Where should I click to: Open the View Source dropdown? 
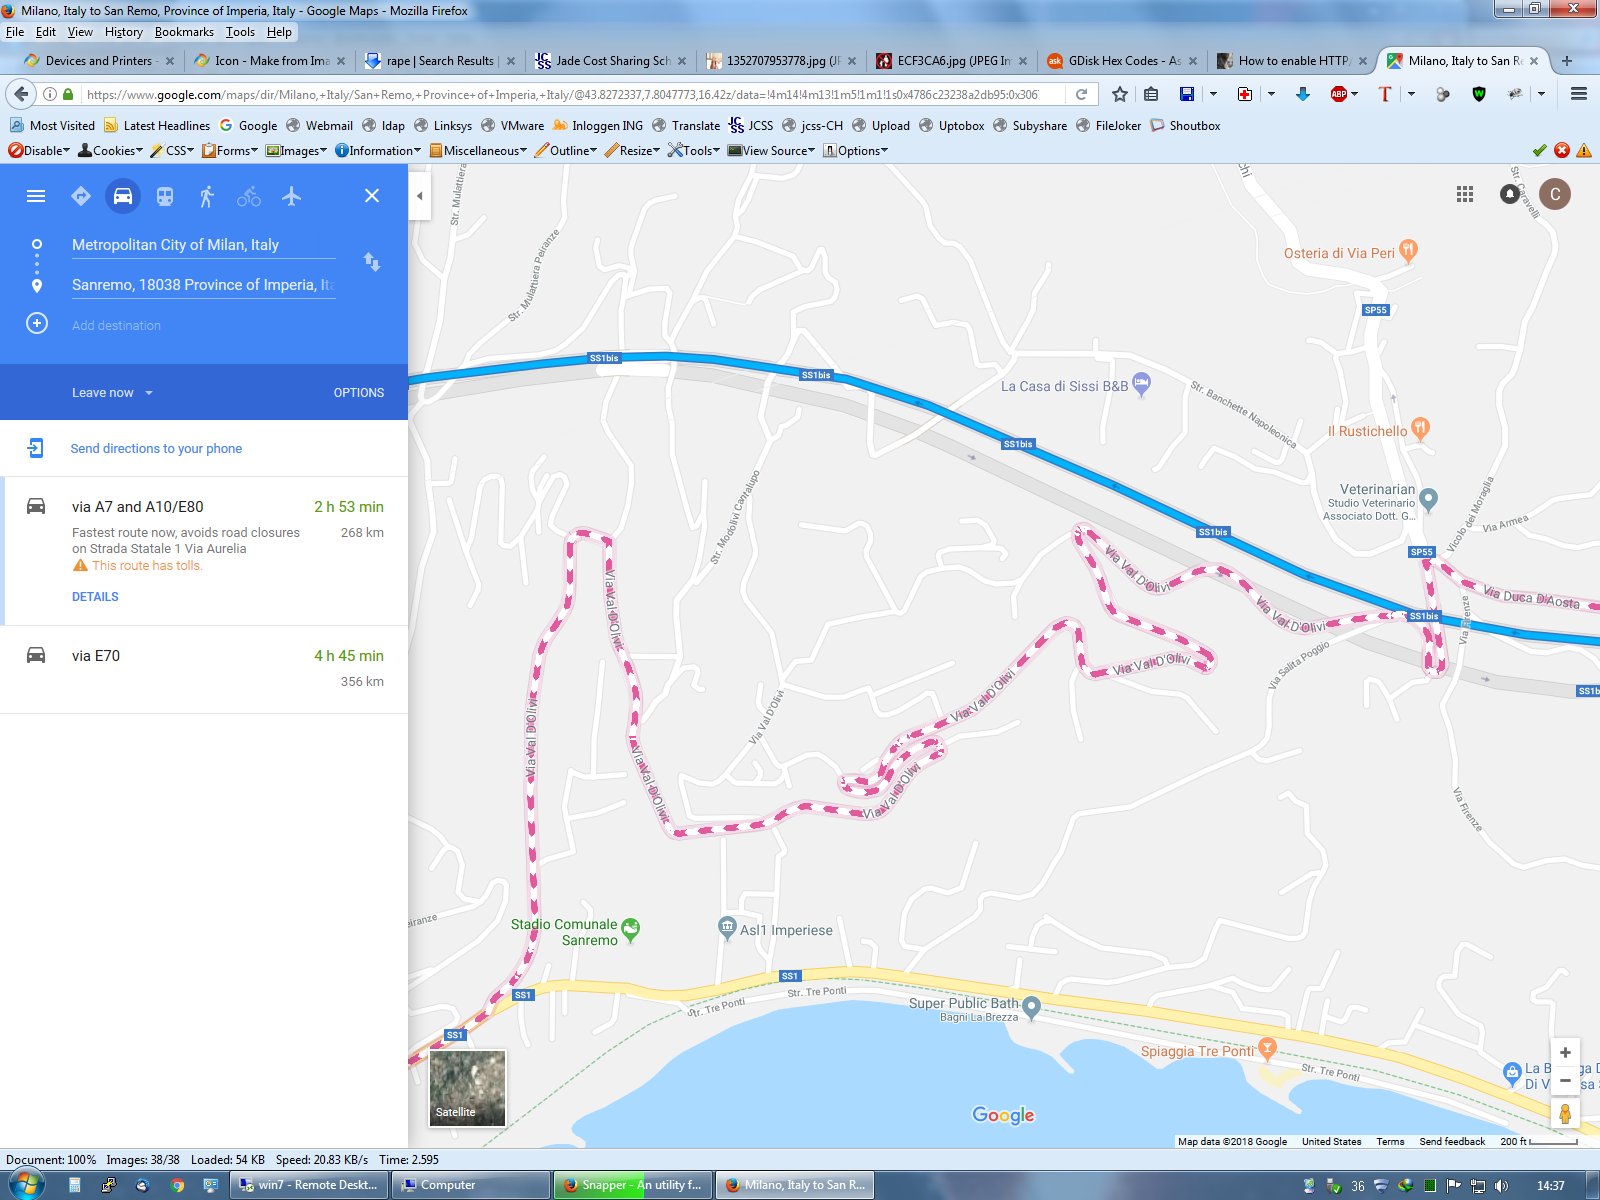[771, 151]
